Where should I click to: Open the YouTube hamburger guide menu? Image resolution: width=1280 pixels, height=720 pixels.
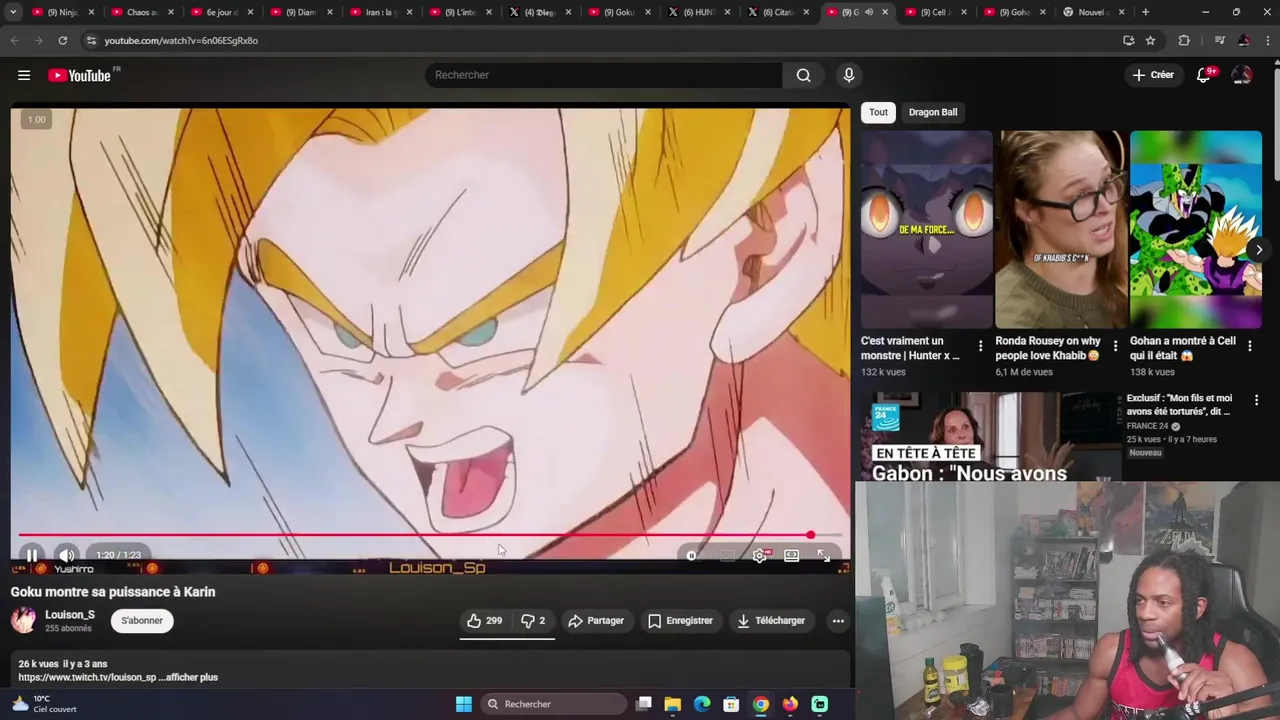click(x=24, y=75)
